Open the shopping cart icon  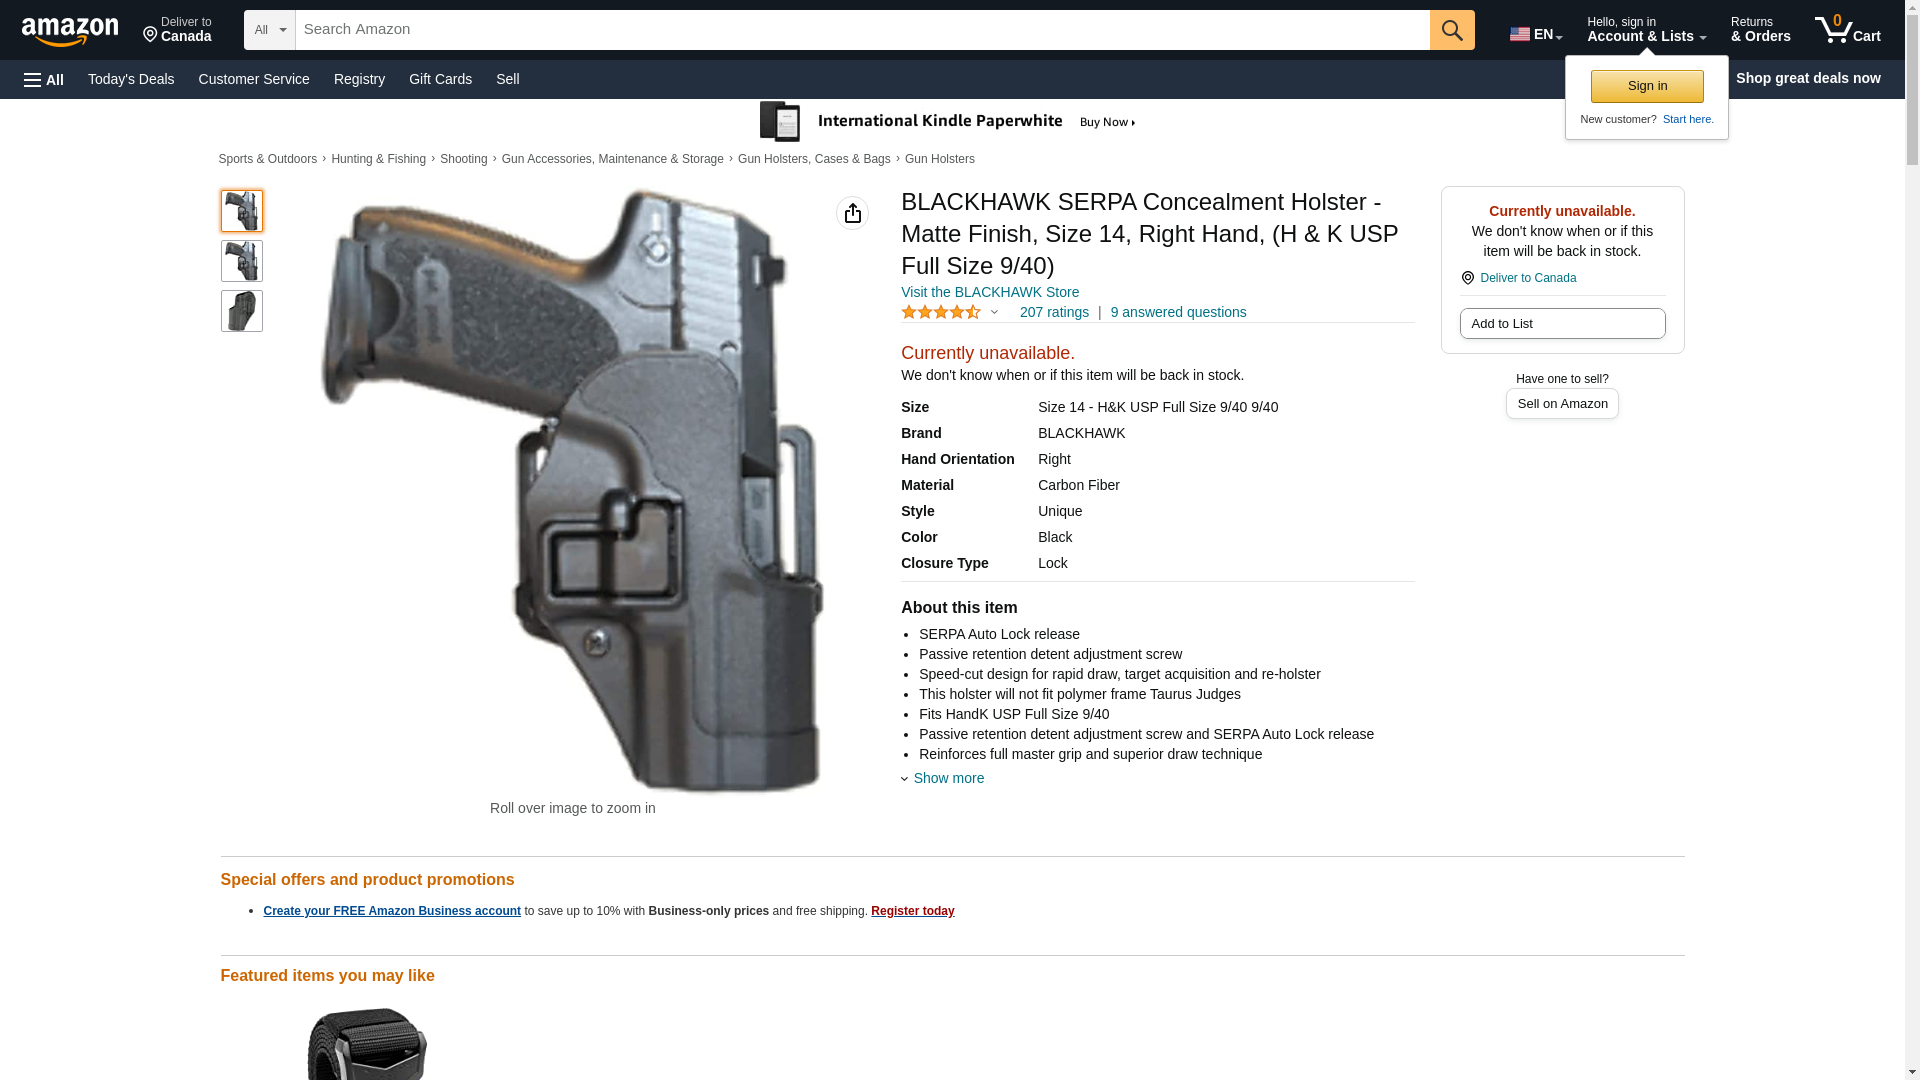pyautogui.click(x=1847, y=30)
